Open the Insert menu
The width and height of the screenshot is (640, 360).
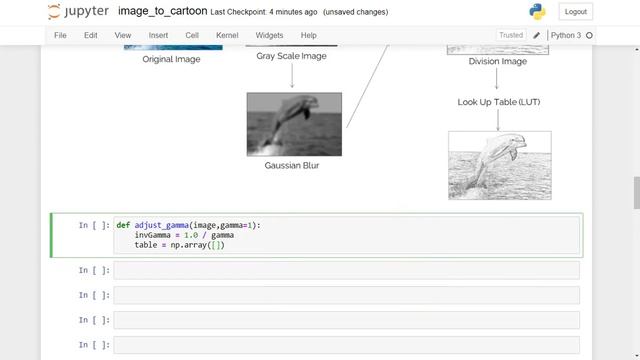click(x=158, y=36)
